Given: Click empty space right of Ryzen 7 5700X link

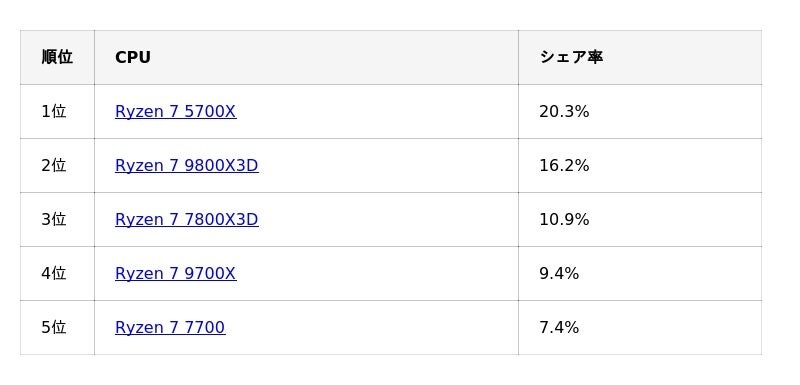Looking at the screenshot, I should (x=378, y=111).
